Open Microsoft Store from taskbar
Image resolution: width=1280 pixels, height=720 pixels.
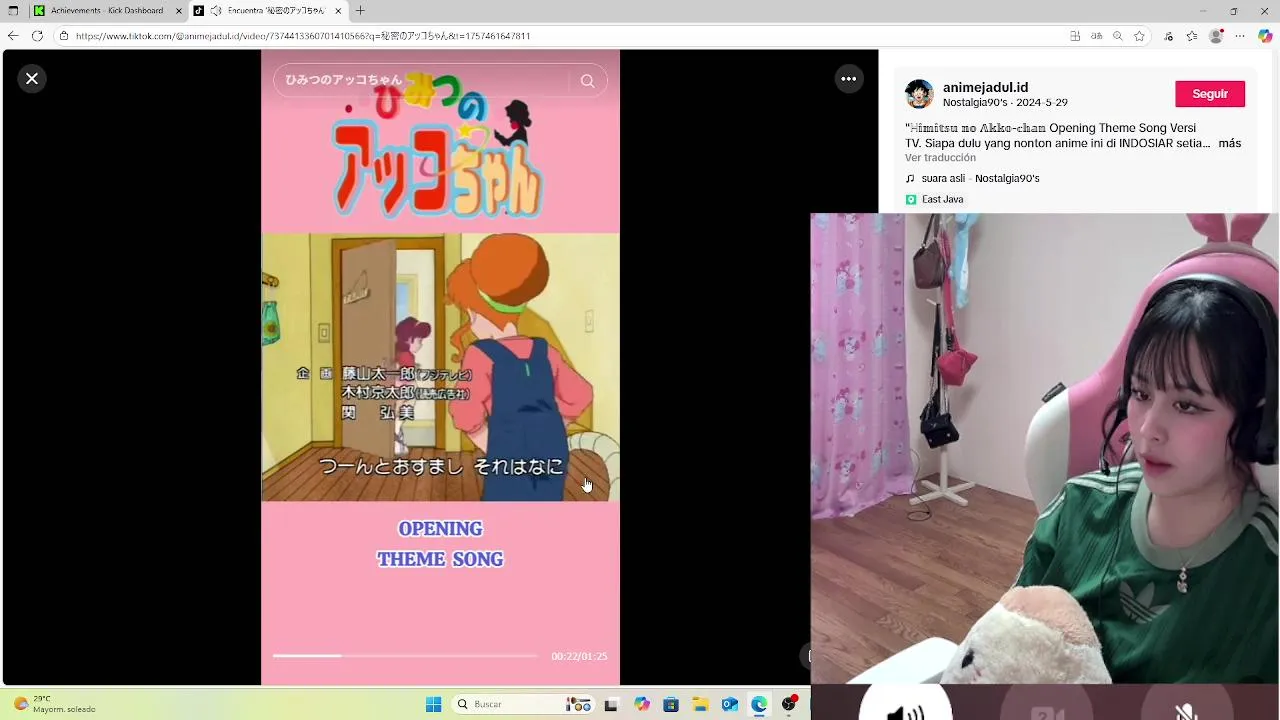click(671, 704)
